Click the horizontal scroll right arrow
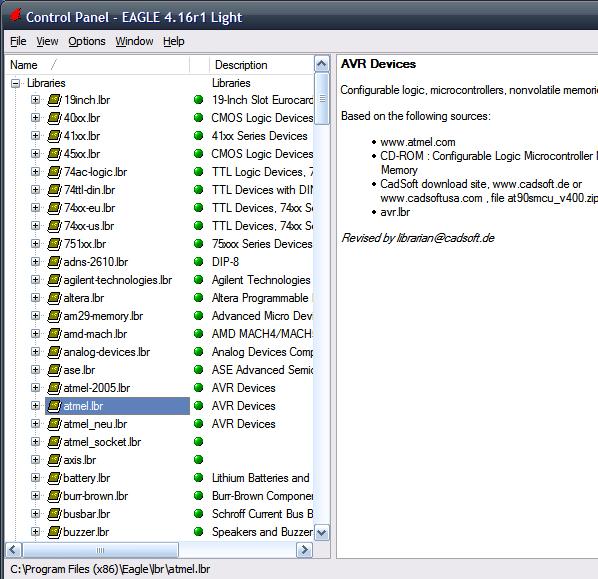 pyautogui.click(x=305, y=550)
